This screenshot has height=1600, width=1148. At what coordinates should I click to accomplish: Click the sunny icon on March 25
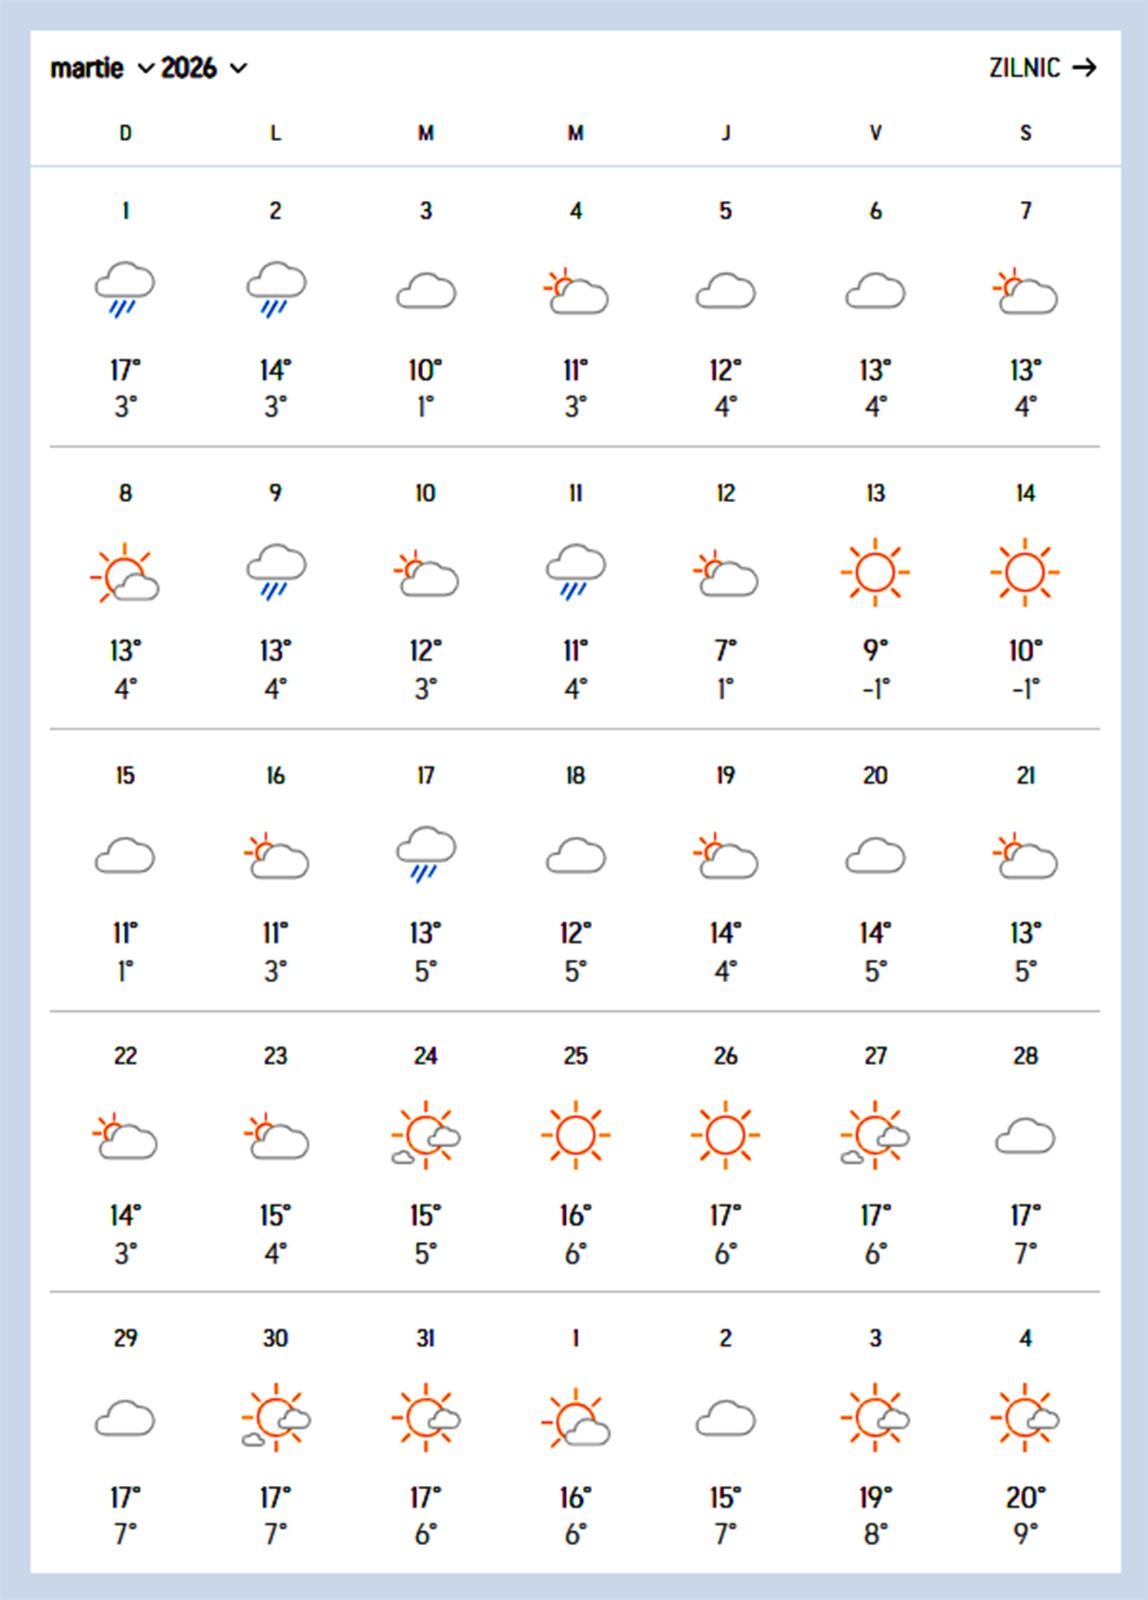(x=576, y=1136)
